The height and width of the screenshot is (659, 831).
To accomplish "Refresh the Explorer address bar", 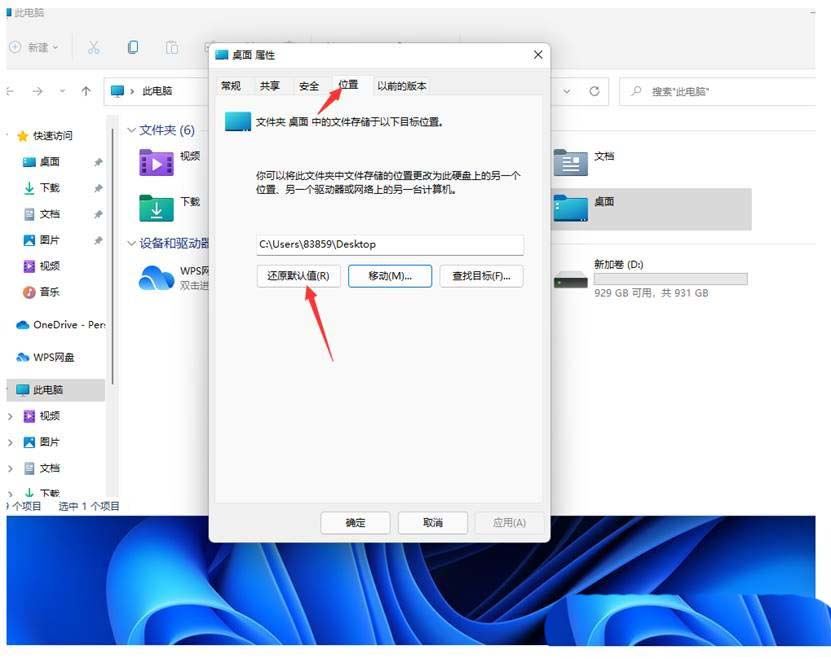I will click(x=594, y=91).
